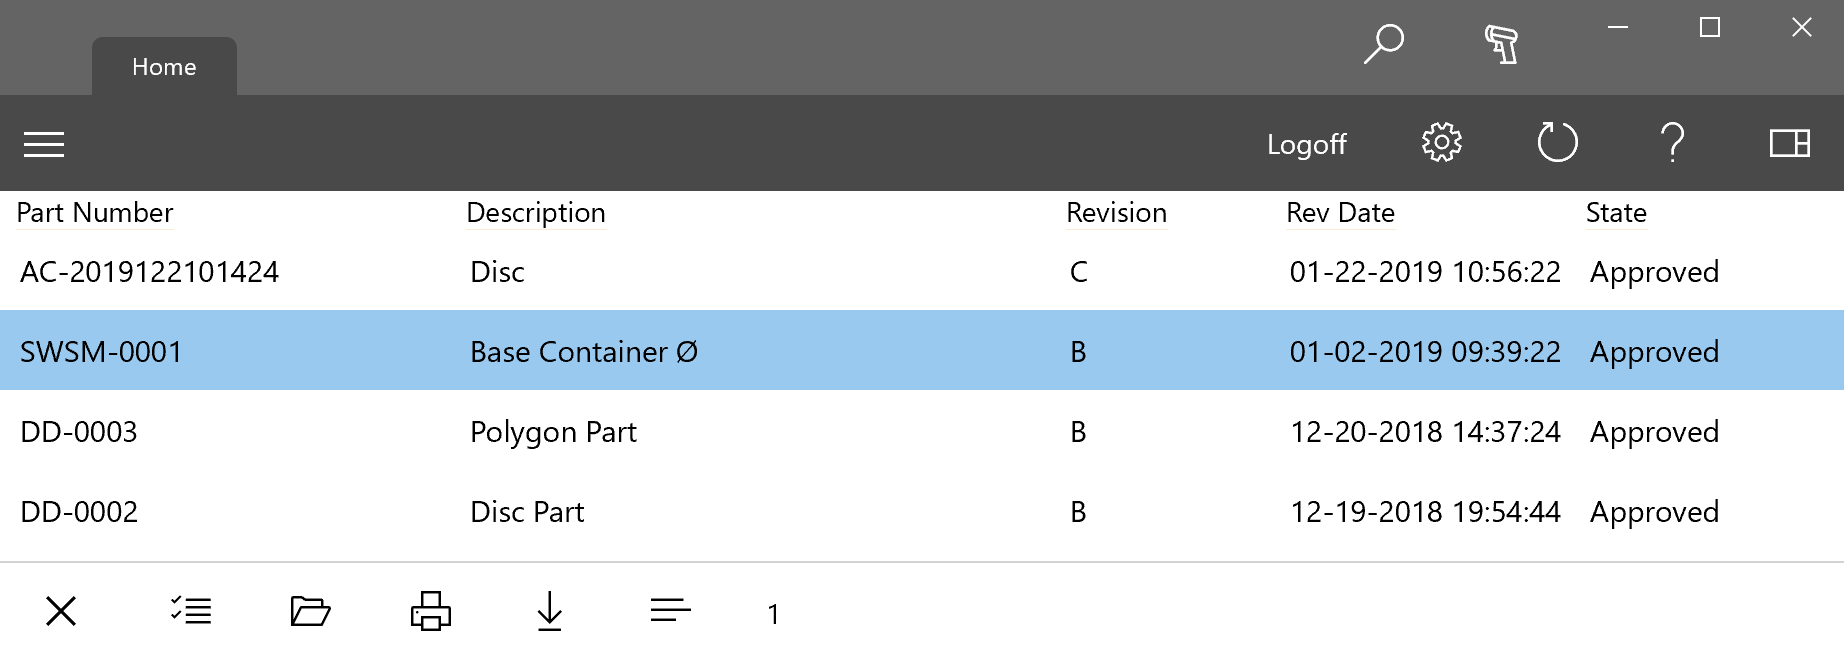1844x656 pixels.
Task: Sort by Rev Date column header
Action: click(x=1340, y=213)
